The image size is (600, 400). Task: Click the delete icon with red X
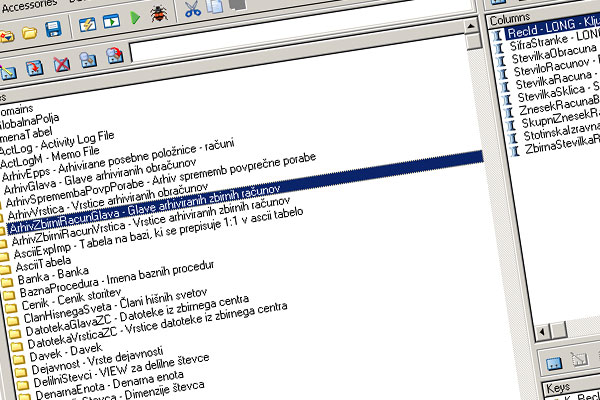tap(60, 67)
